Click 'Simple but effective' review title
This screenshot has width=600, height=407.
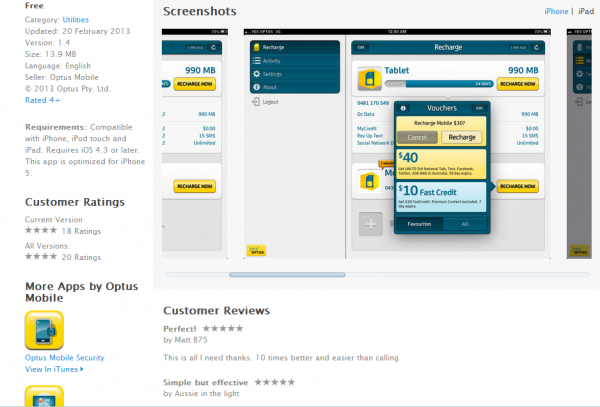click(x=205, y=383)
